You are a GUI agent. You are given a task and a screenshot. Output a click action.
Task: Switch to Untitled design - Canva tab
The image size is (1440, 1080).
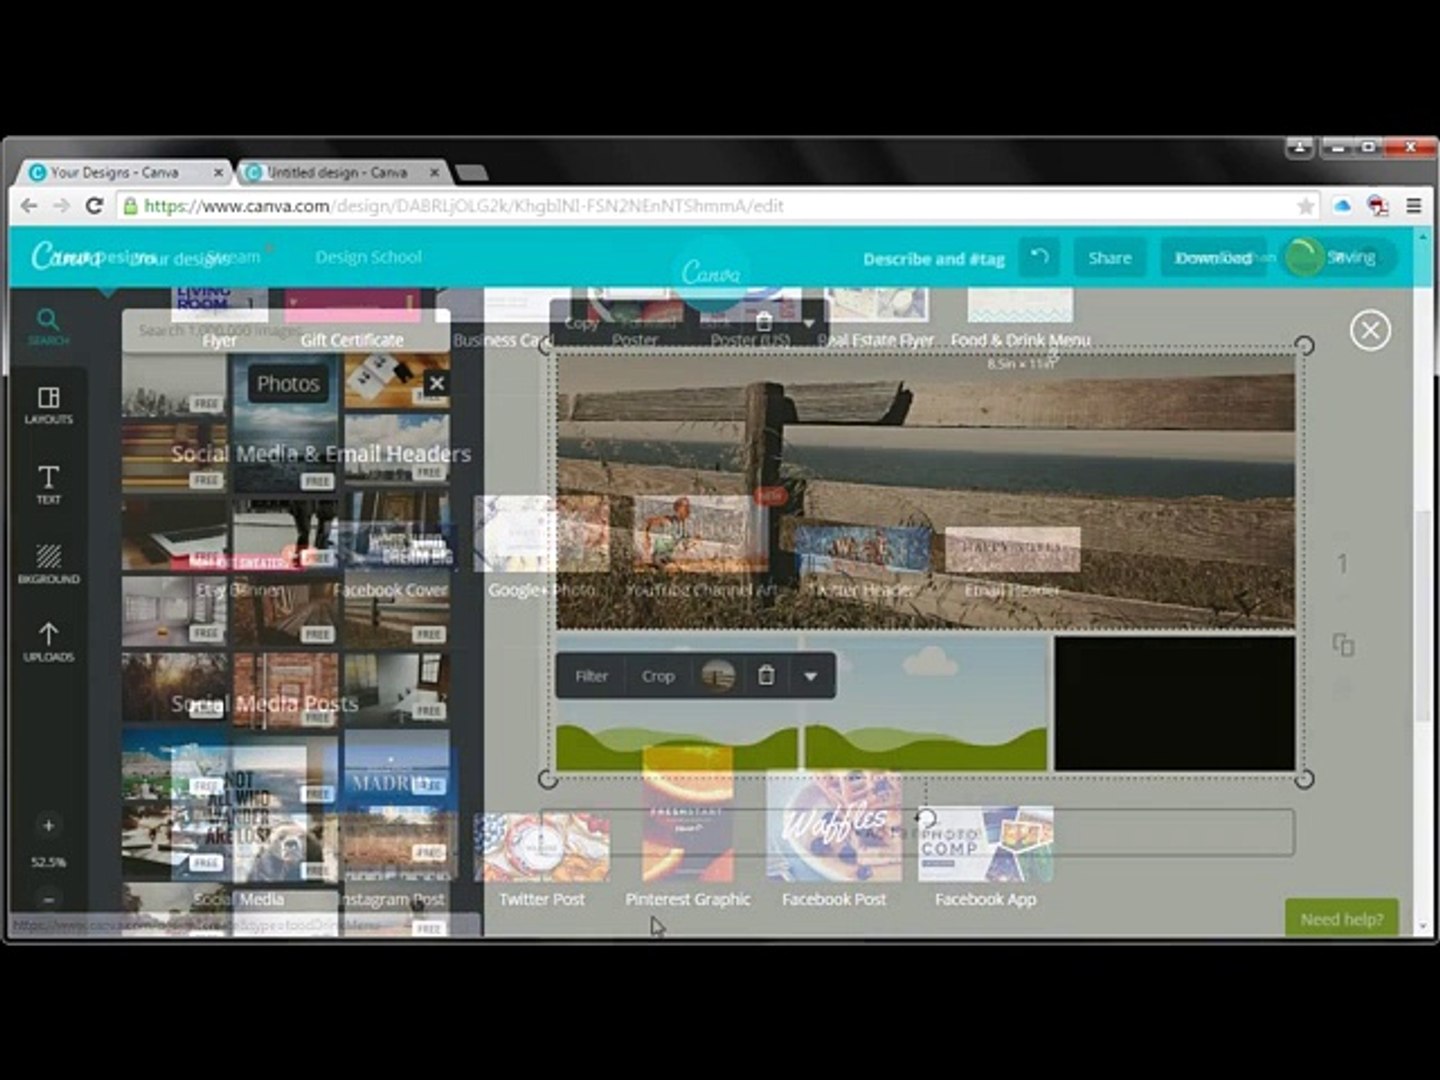[338, 172]
